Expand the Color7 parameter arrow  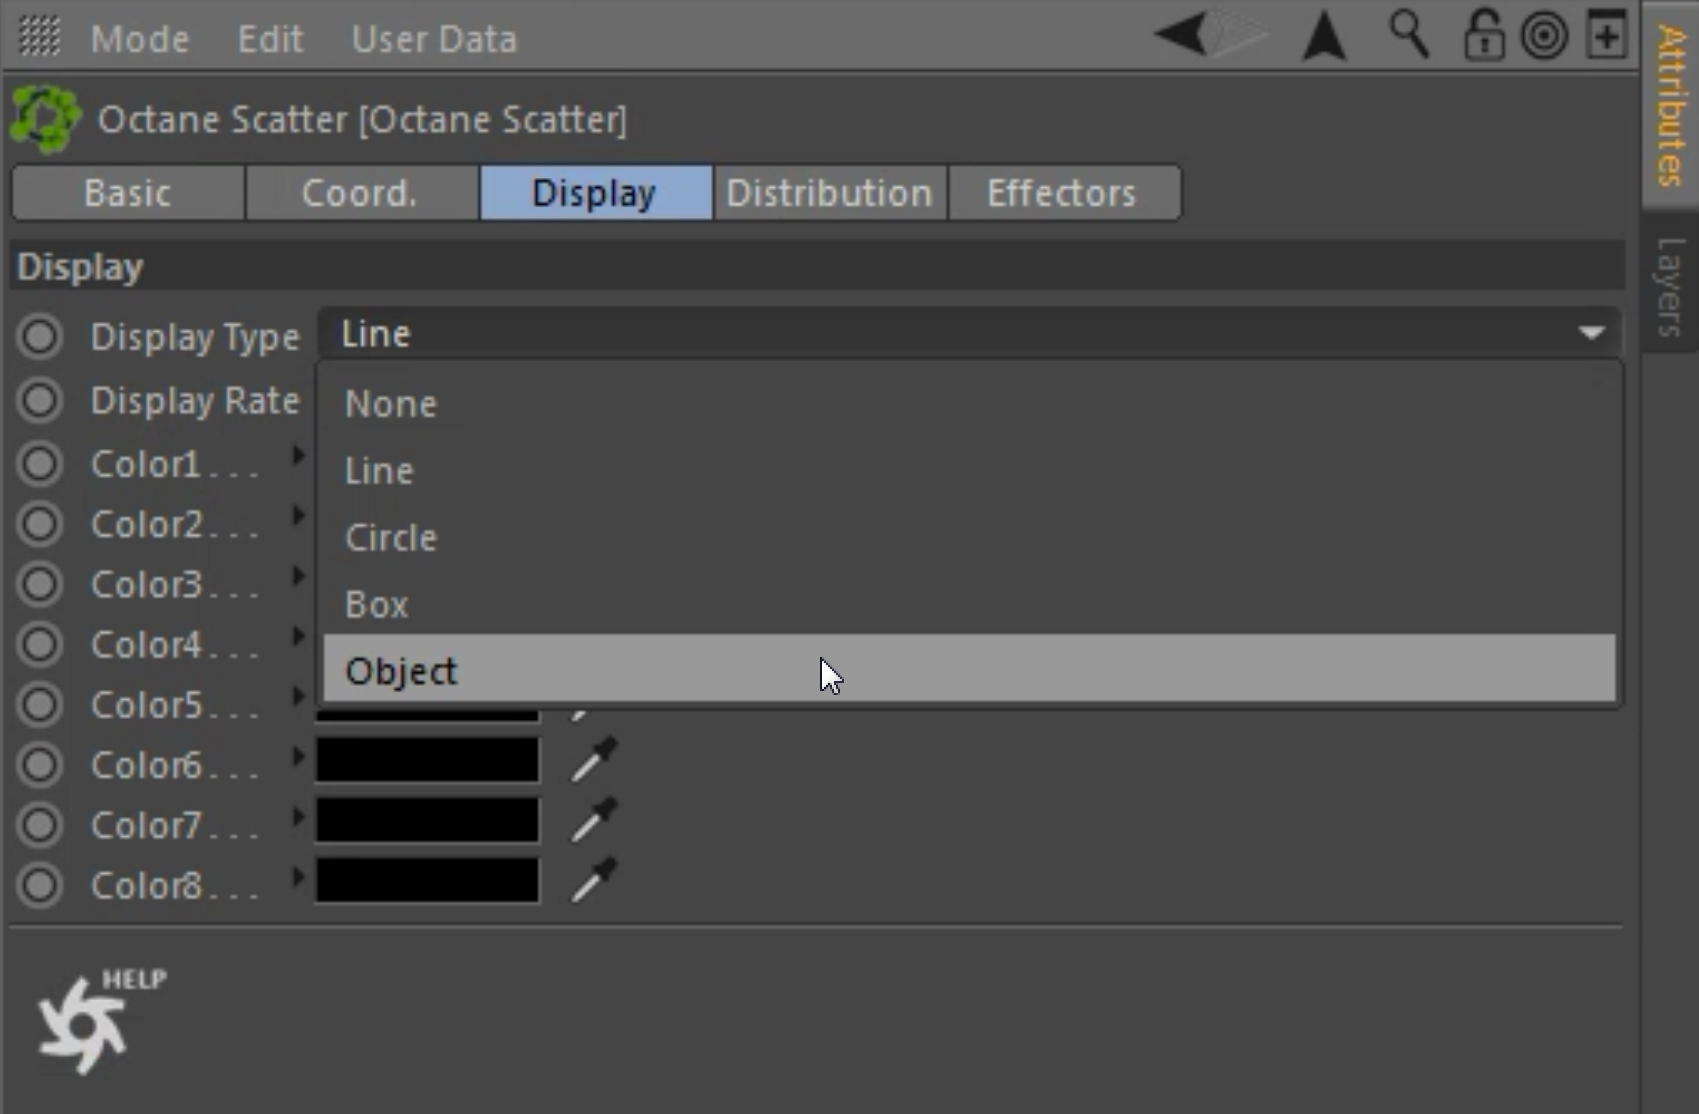(297, 817)
